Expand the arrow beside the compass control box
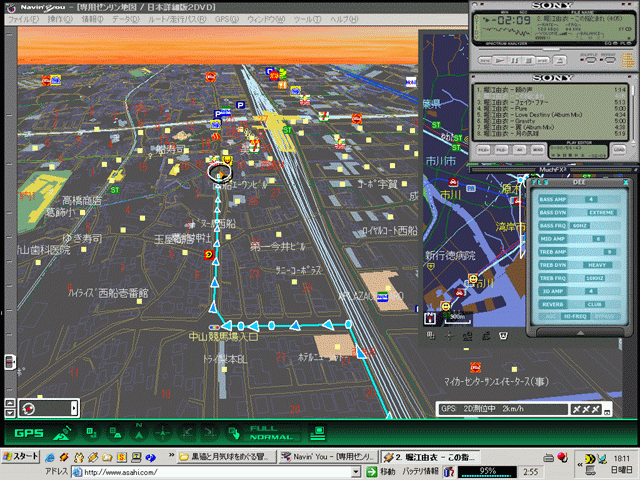The height and width of the screenshot is (480, 640). click(x=74, y=408)
